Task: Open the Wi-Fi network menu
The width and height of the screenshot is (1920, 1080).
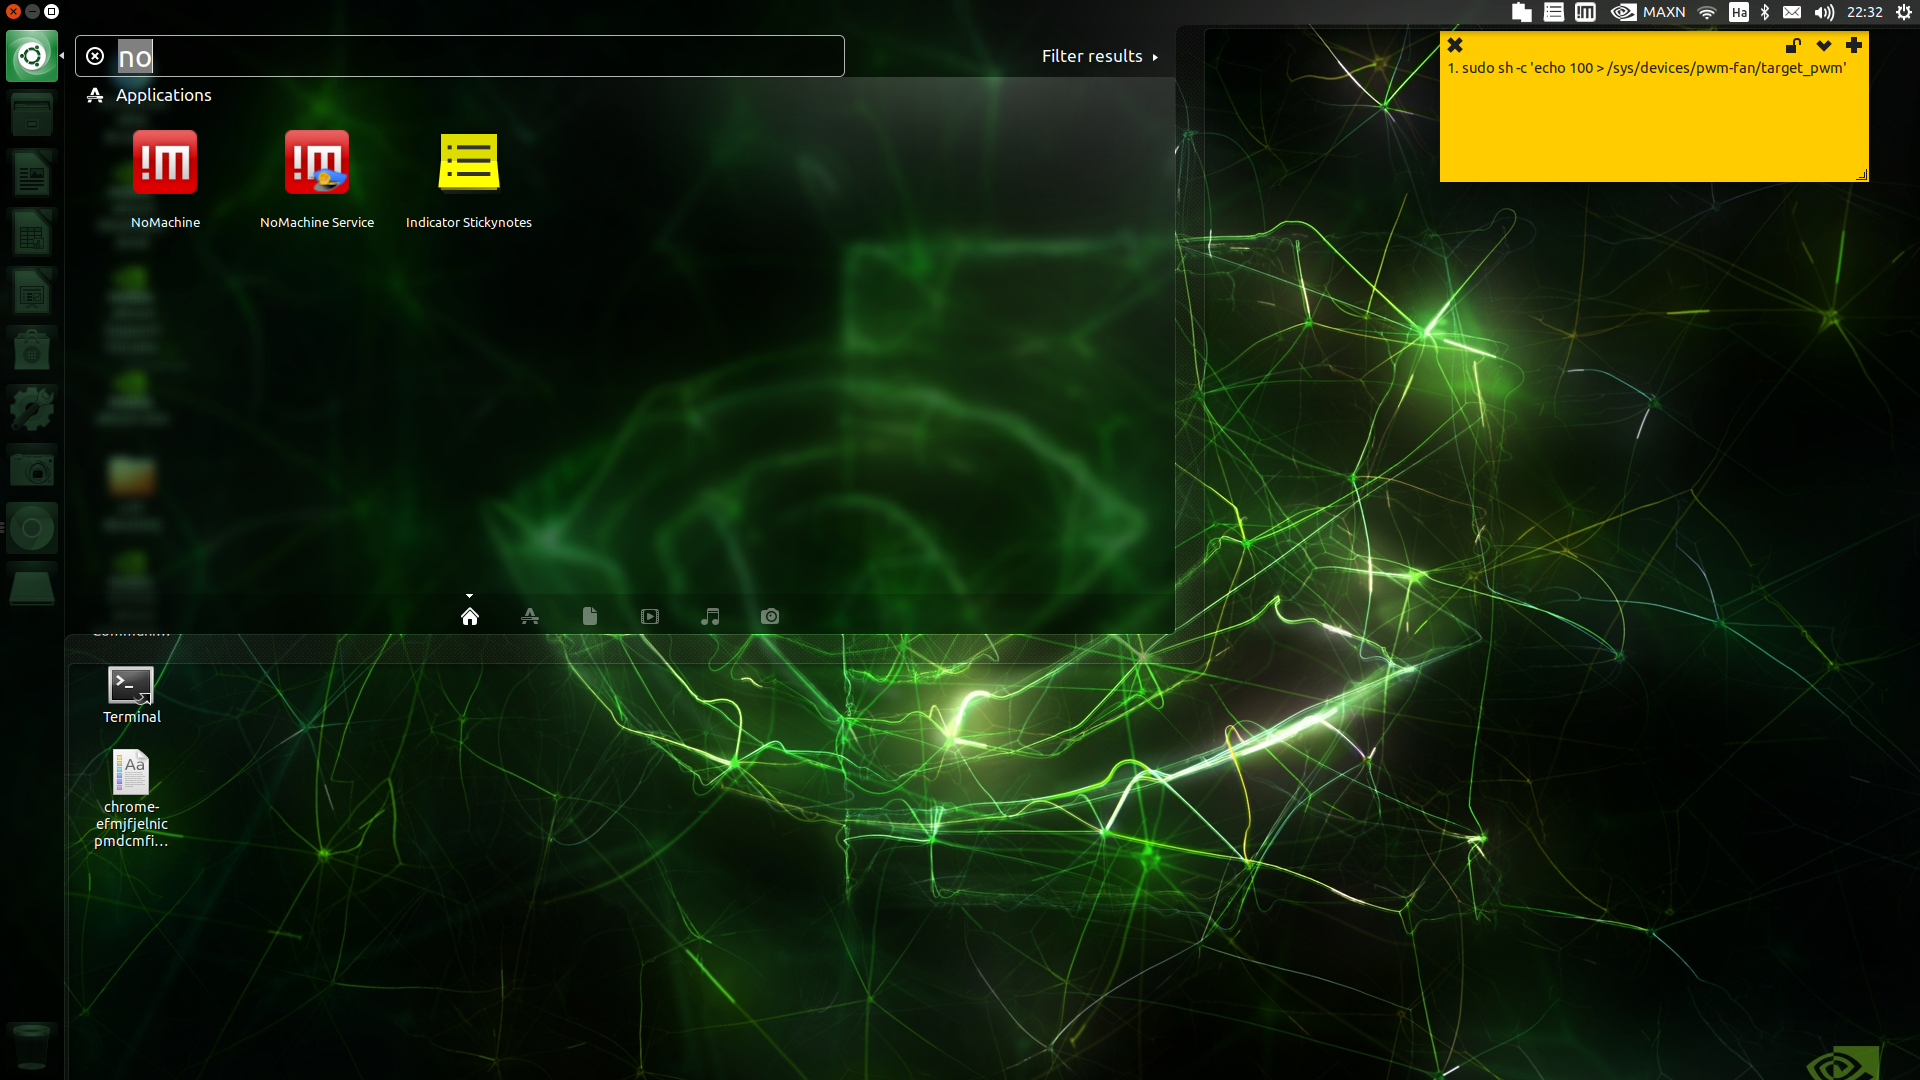Action: click(x=1707, y=12)
